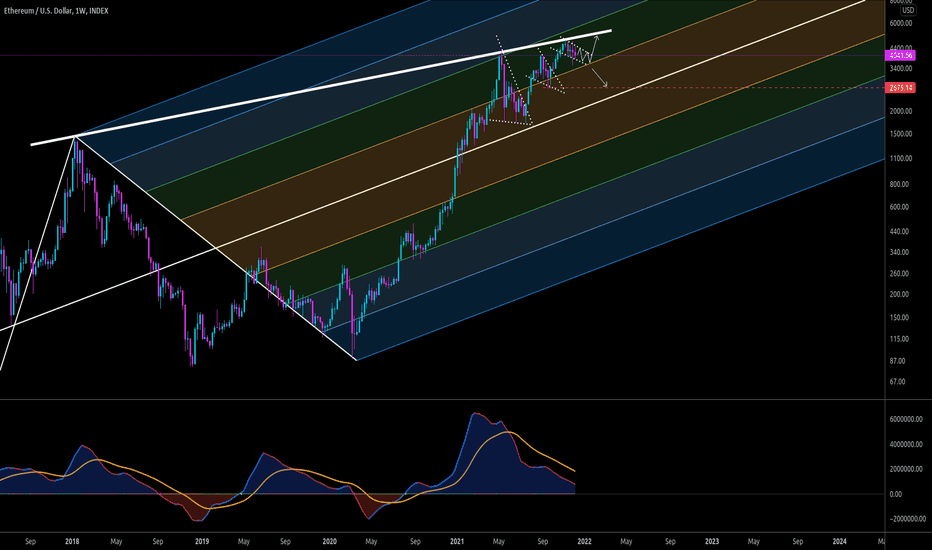Open the USD currency selector
The image size is (932, 550).
(908, 11)
